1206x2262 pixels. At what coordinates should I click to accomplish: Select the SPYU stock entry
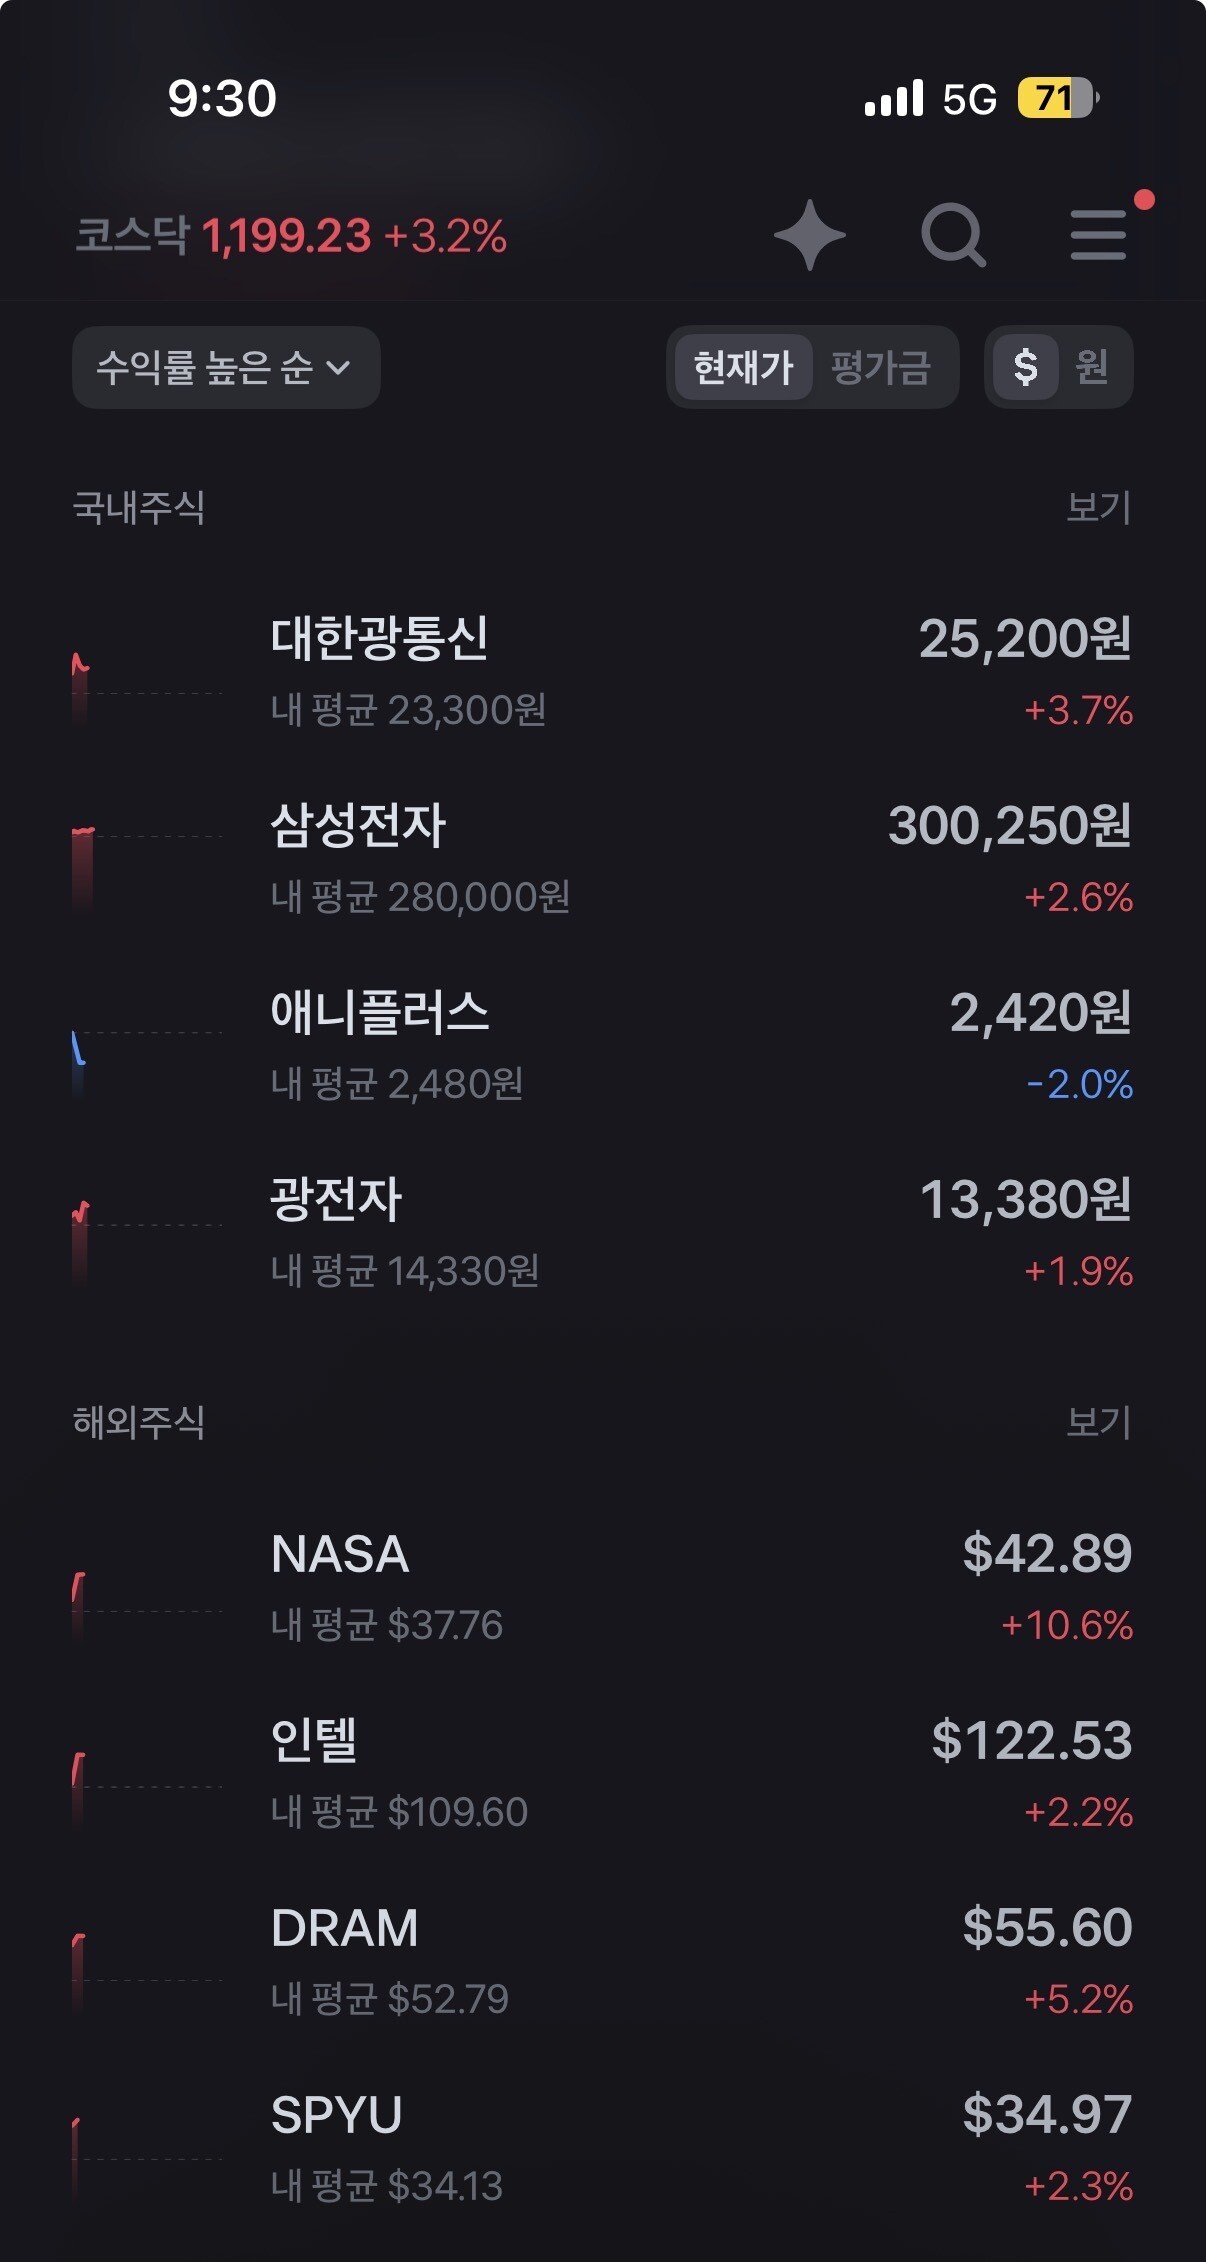603,2148
